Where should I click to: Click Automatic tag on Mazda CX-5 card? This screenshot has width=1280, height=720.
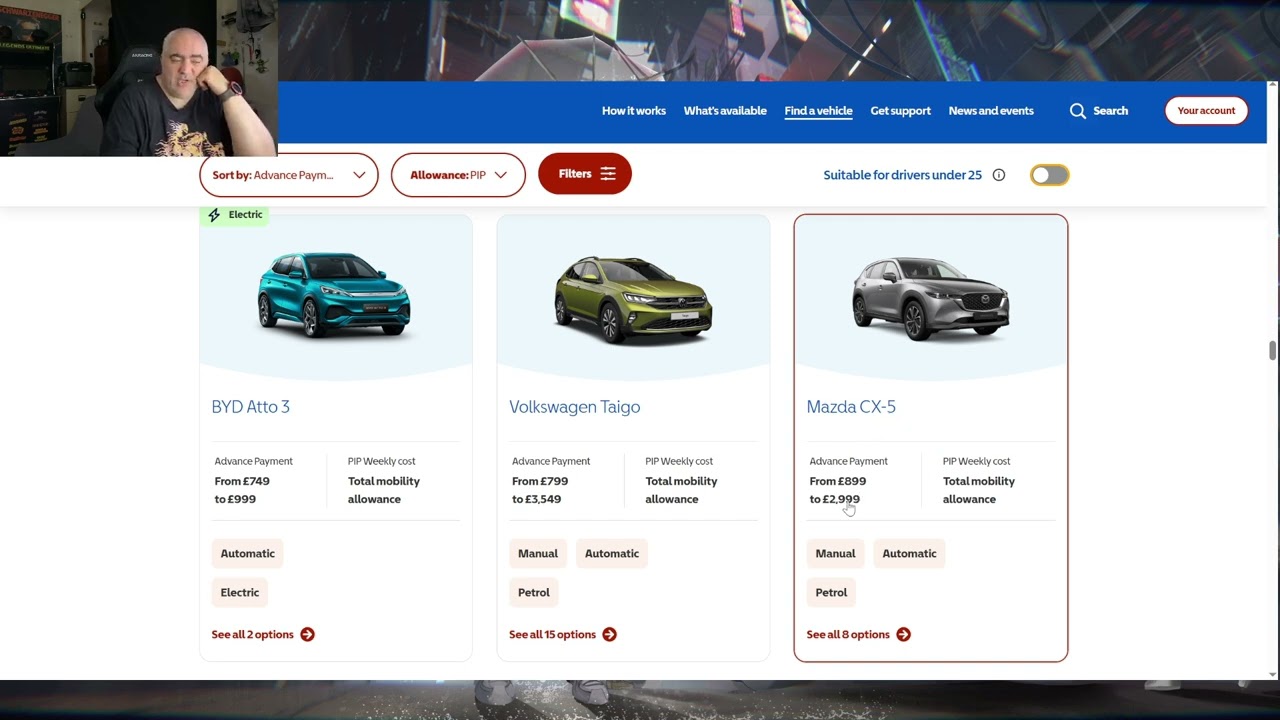point(909,554)
